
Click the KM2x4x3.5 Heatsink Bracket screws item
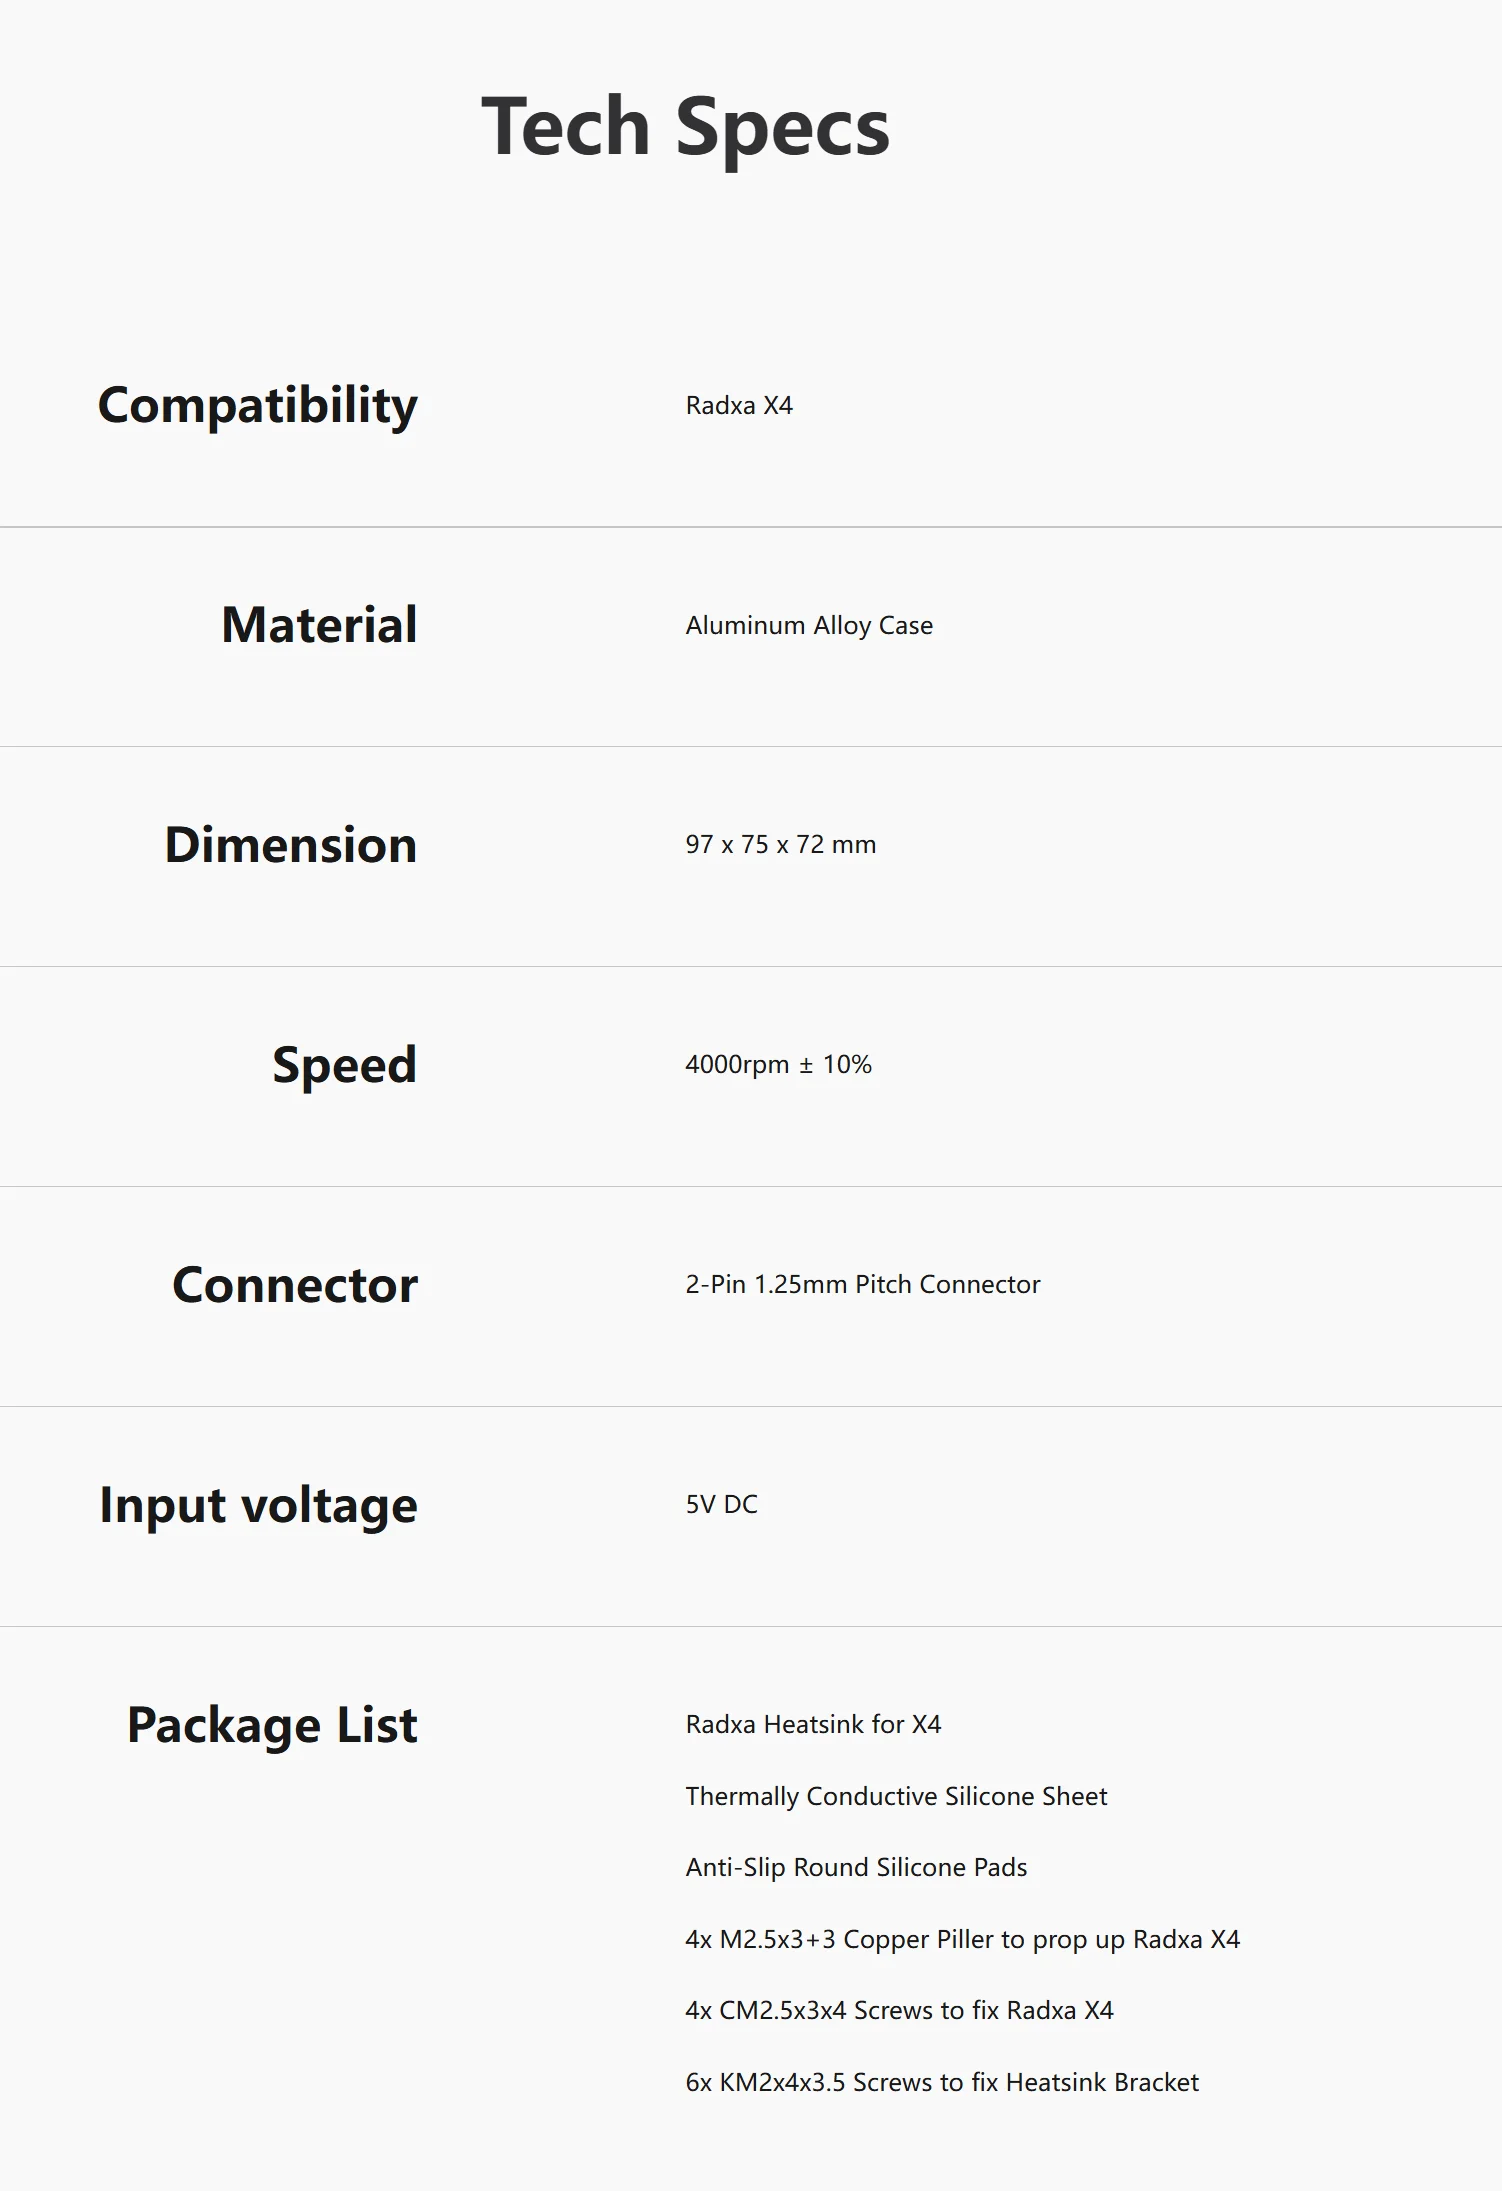point(941,2083)
